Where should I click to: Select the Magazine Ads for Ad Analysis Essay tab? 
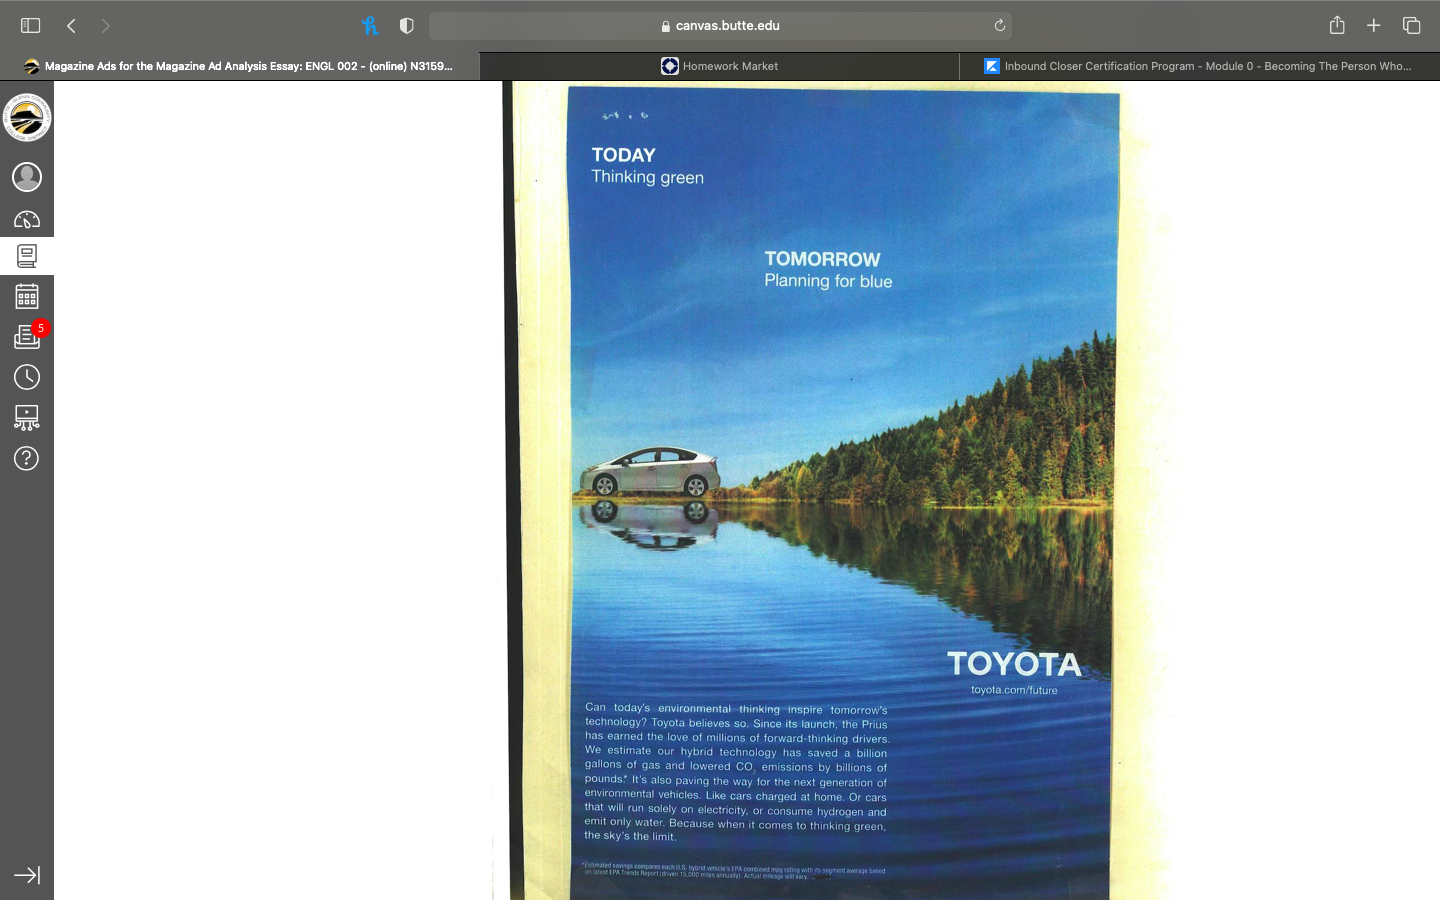pos(240,66)
